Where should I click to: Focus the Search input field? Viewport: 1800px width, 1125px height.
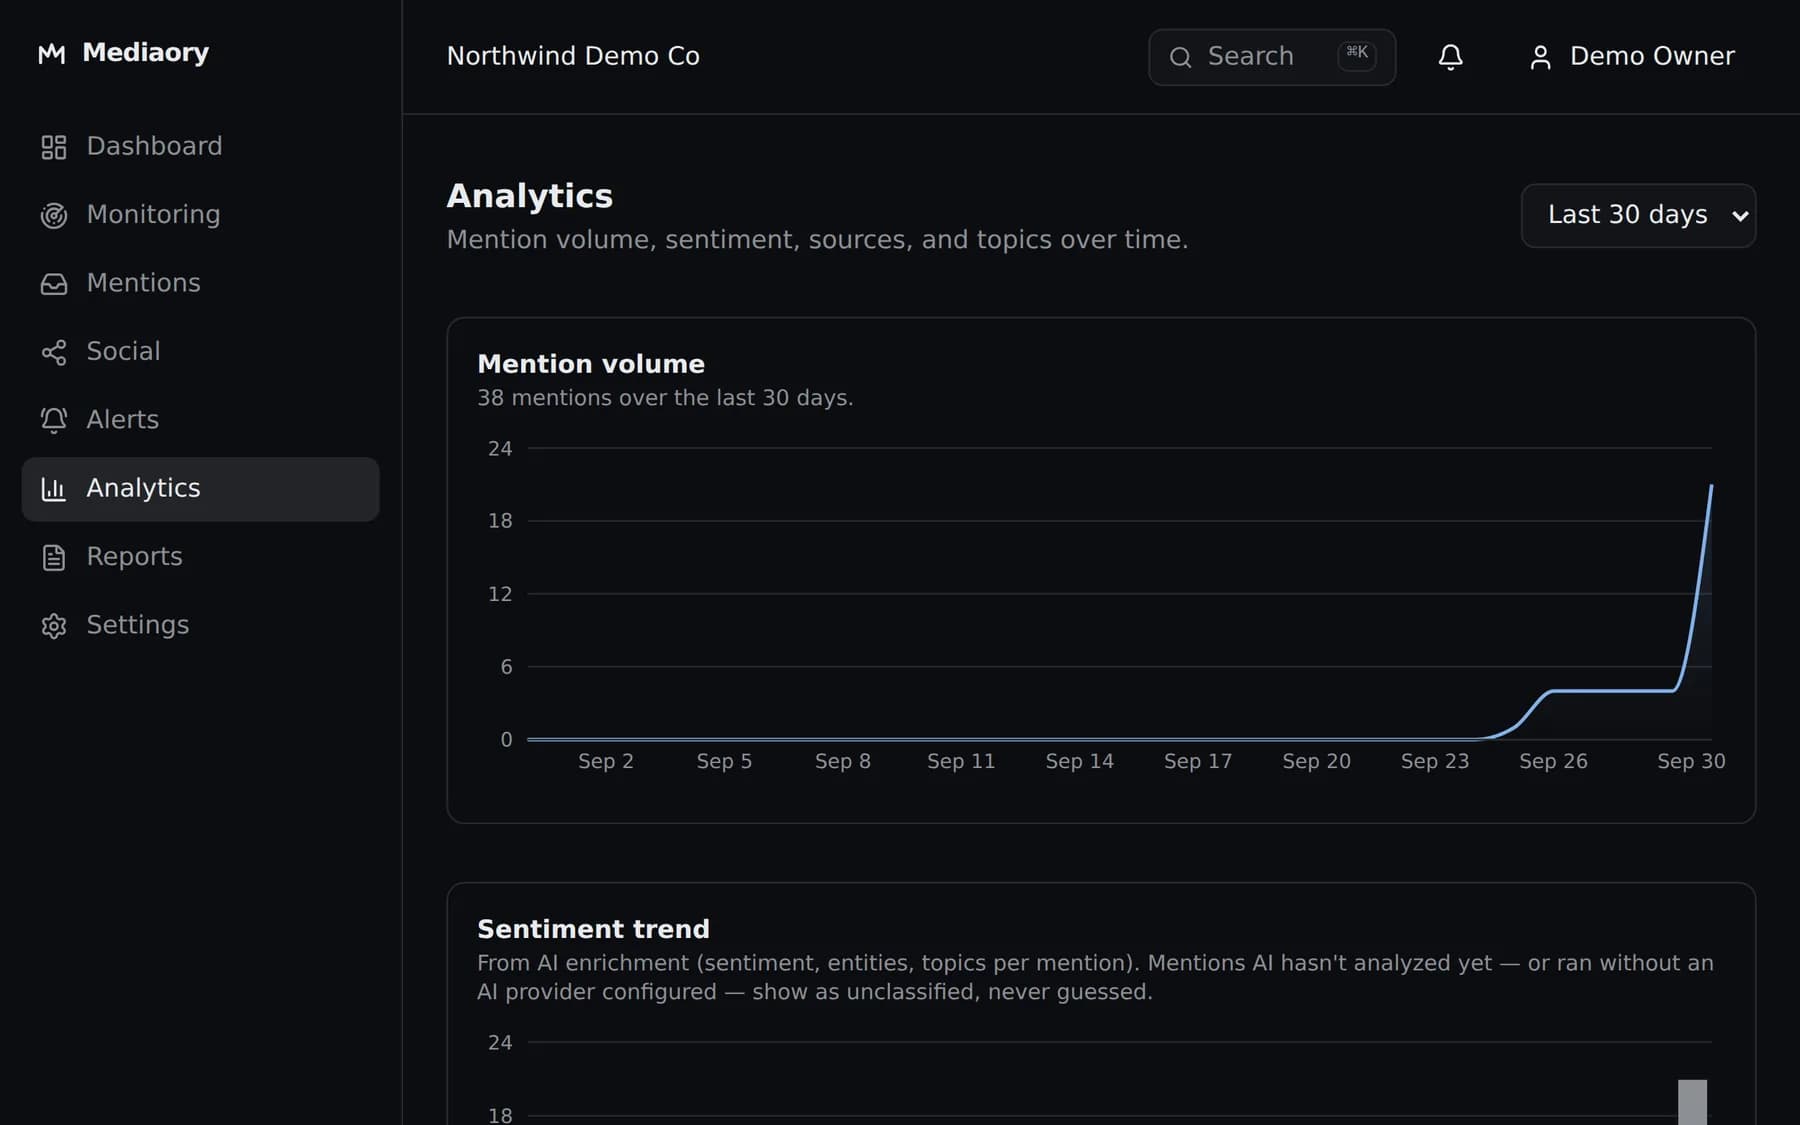tap(1272, 57)
